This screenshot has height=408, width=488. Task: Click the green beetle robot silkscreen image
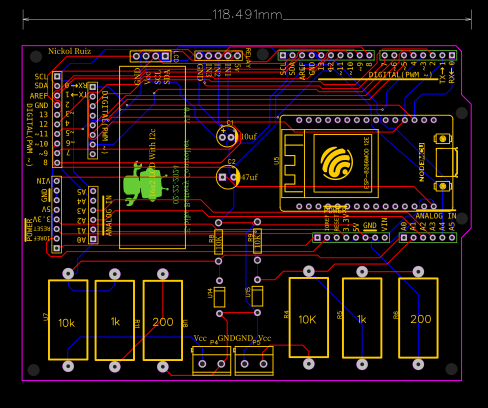(x=145, y=184)
